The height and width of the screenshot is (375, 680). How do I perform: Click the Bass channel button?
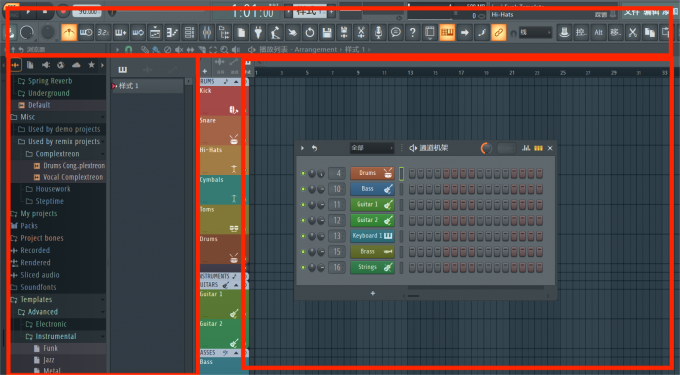coord(372,189)
